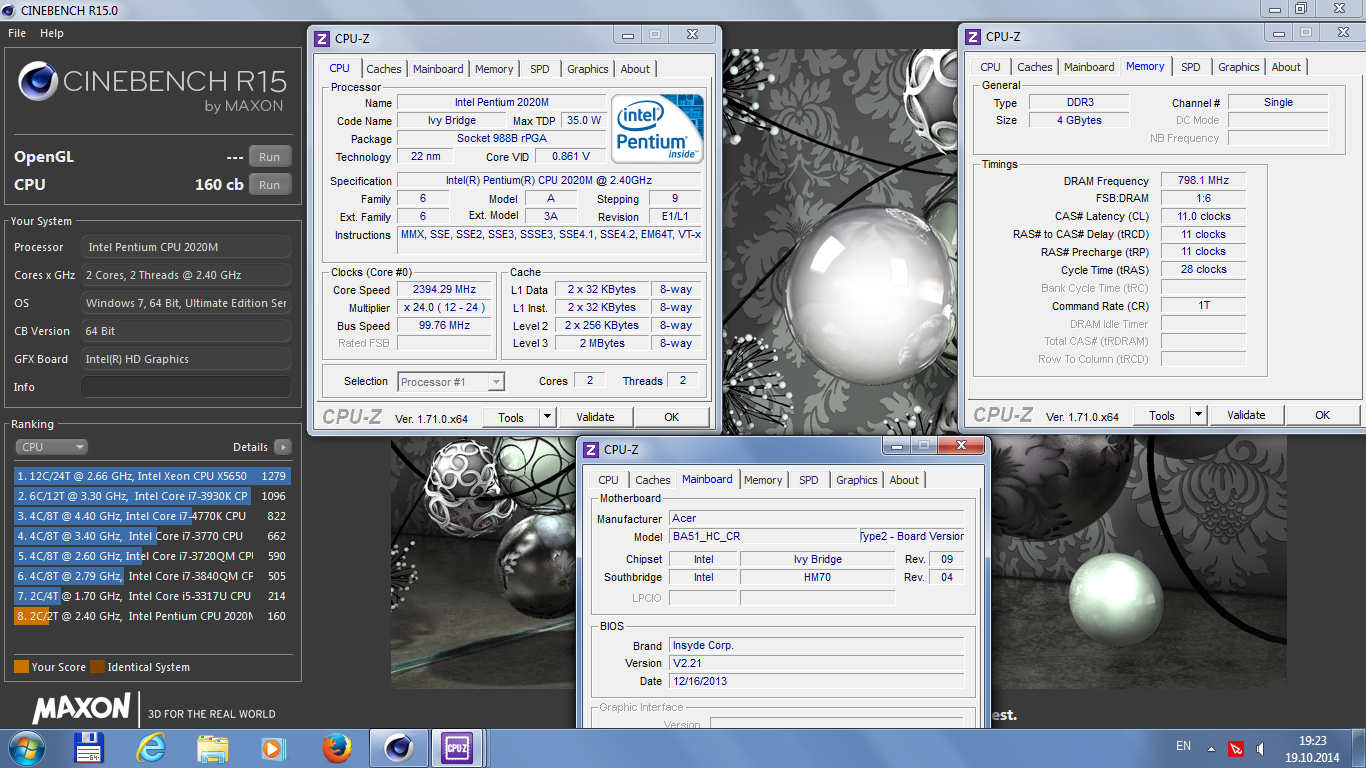
Task: Open the CPU ranking type dropdown
Action: click(x=52, y=447)
